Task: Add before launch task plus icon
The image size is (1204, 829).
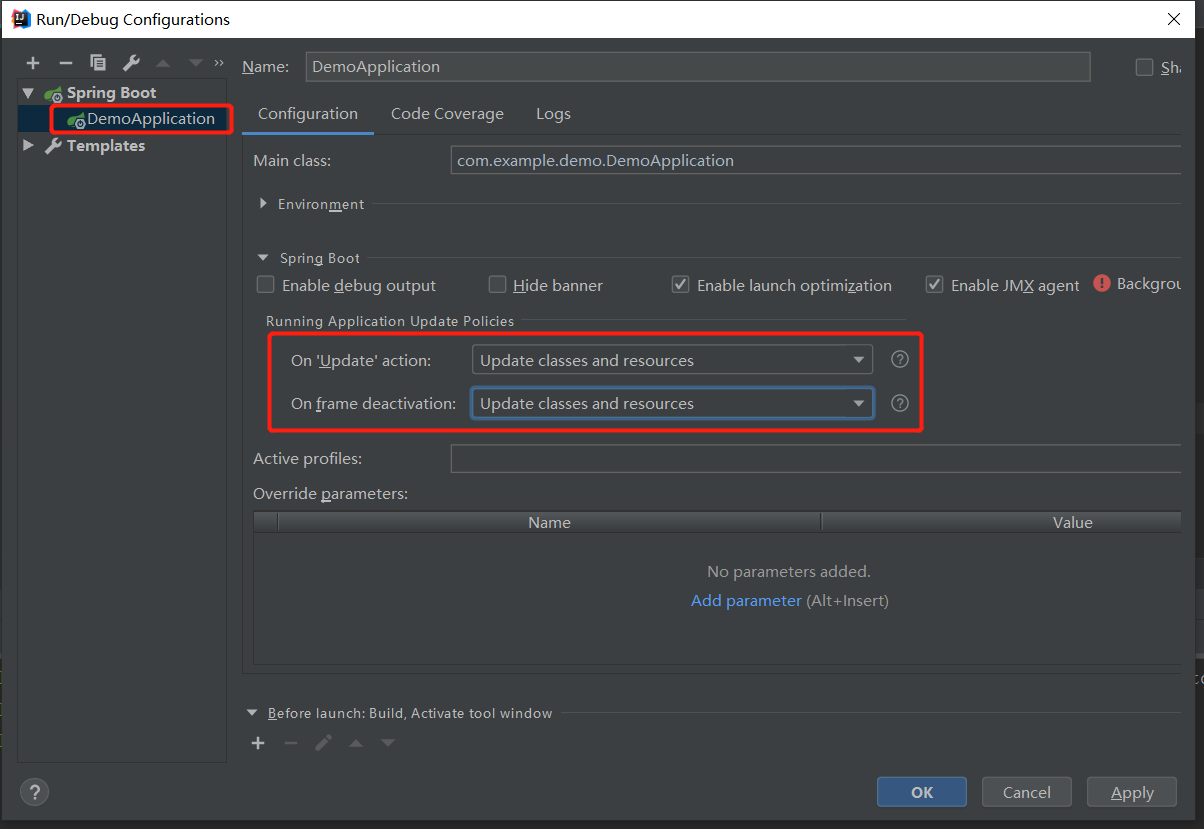Action: (258, 743)
